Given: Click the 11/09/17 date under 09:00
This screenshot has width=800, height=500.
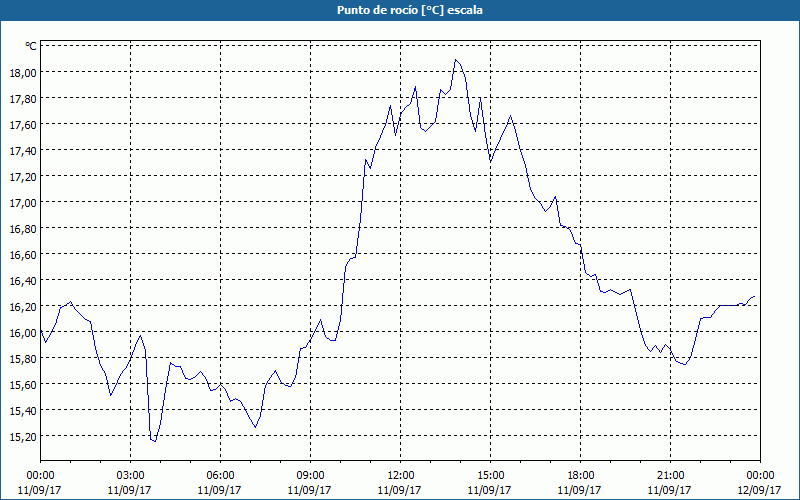Looking at the screenshot, I should (x=310, y=490).
